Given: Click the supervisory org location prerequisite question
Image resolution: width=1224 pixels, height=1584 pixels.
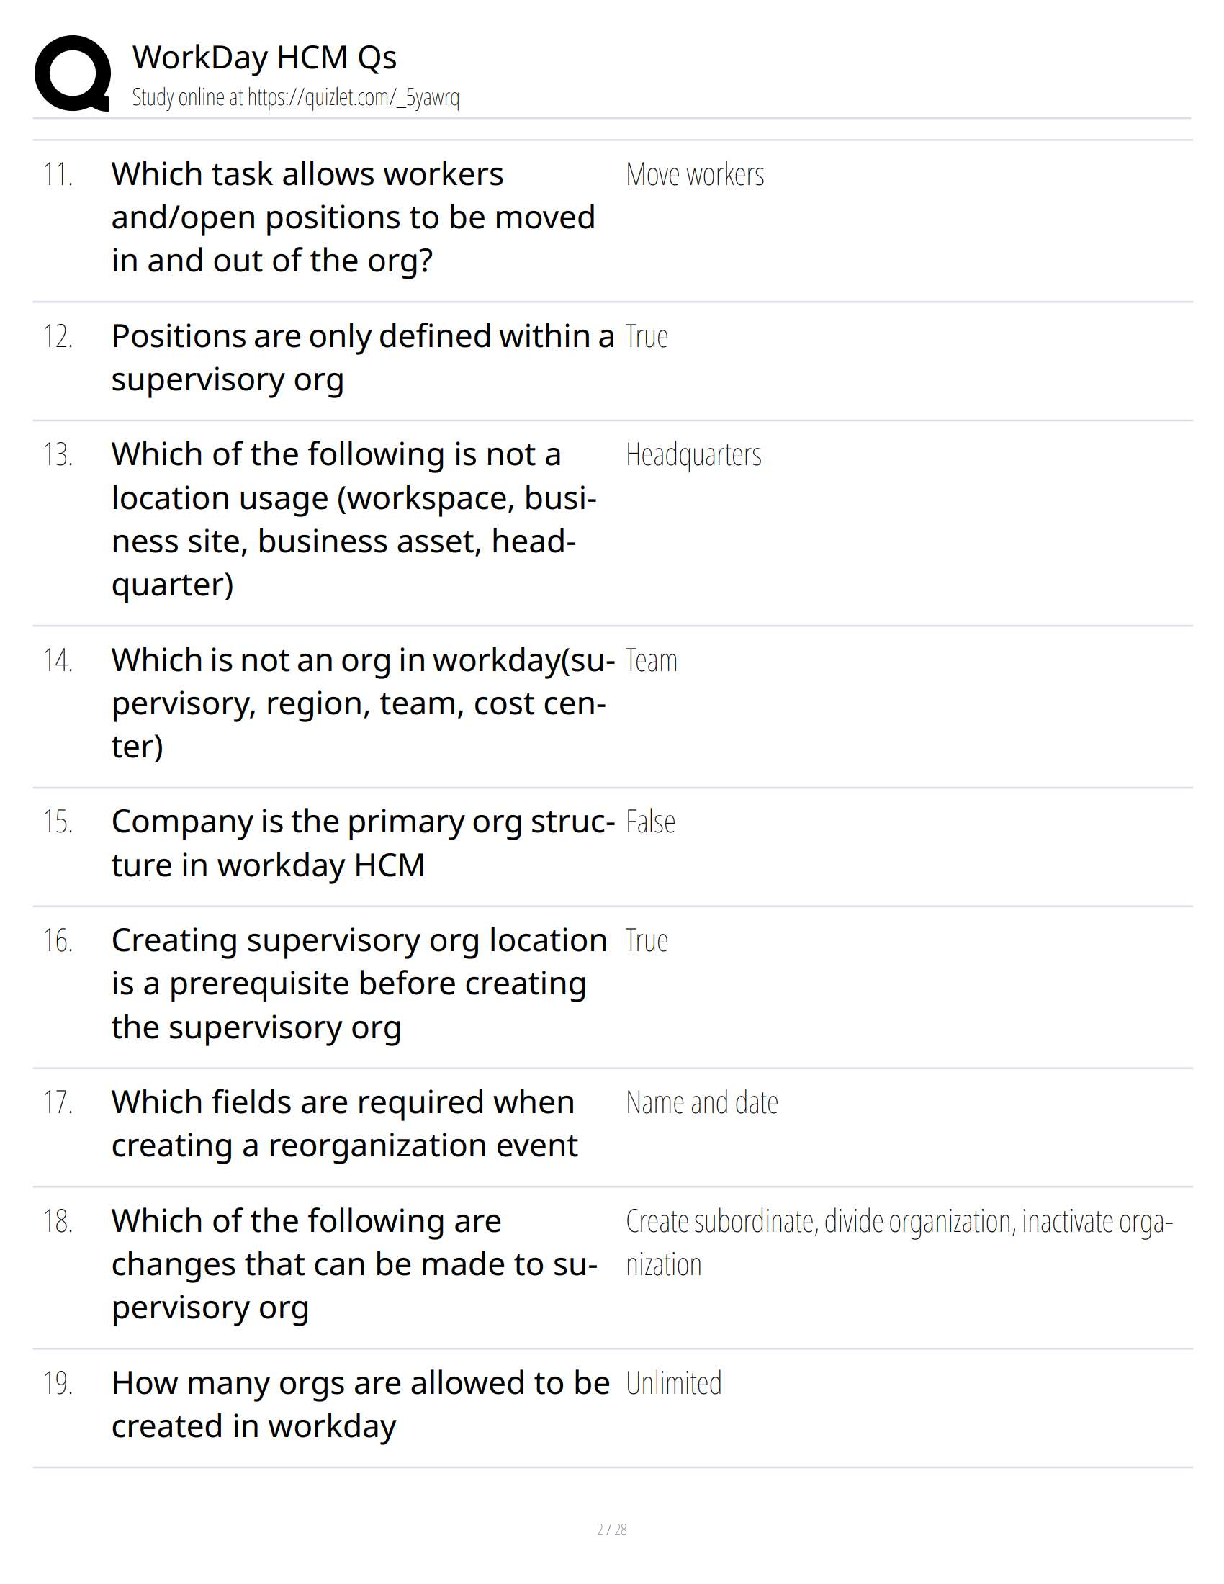Looking at the screenshot, I should point(358,983).
